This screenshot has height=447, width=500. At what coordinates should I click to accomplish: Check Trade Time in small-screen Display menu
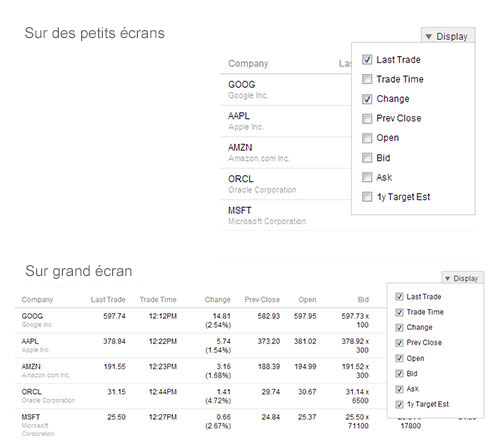coord(367,79)
